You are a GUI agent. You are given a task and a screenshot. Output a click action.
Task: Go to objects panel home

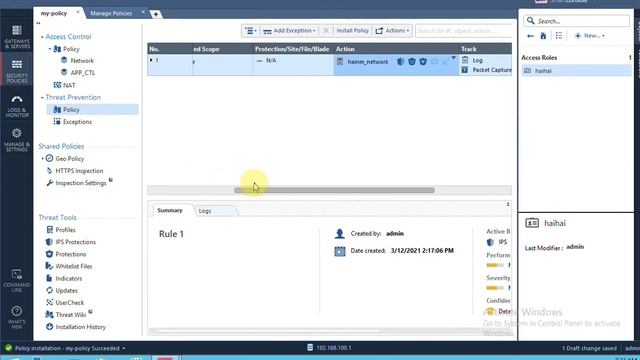click(x=543, y=36)
